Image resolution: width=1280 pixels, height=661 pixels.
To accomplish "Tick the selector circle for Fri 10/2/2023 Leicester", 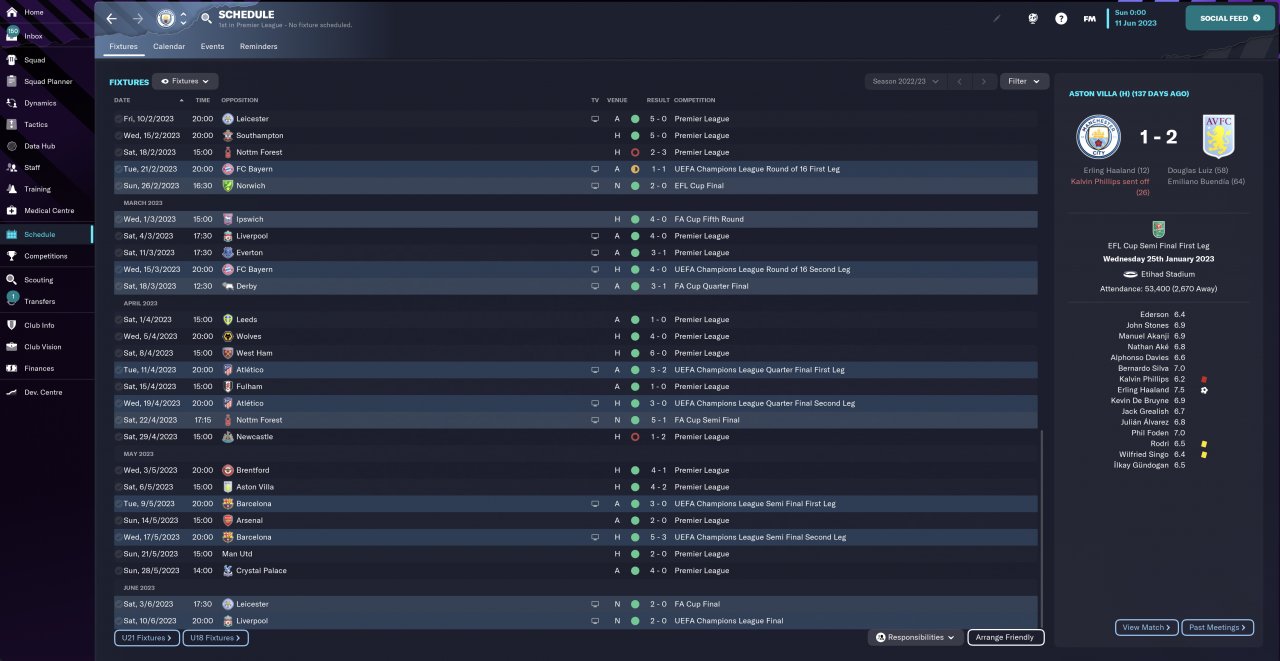I will coord(119,119).
